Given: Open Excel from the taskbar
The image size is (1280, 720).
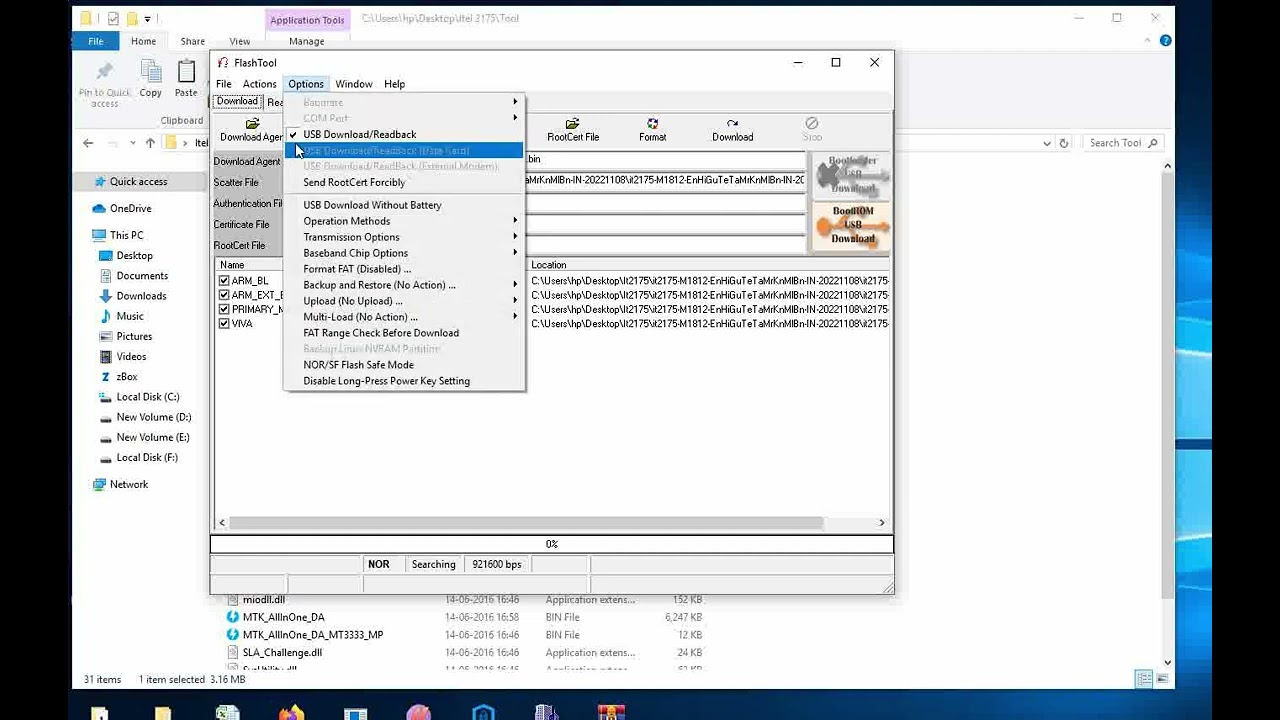Looking at the screenshot, I should point(227,712).
